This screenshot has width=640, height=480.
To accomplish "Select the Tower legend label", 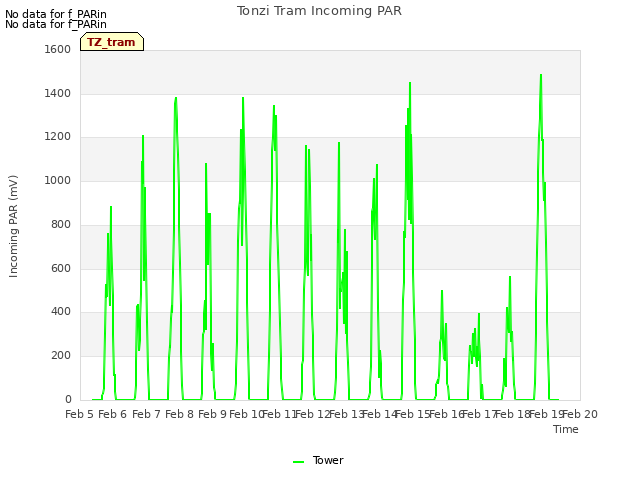I will 328,460.
